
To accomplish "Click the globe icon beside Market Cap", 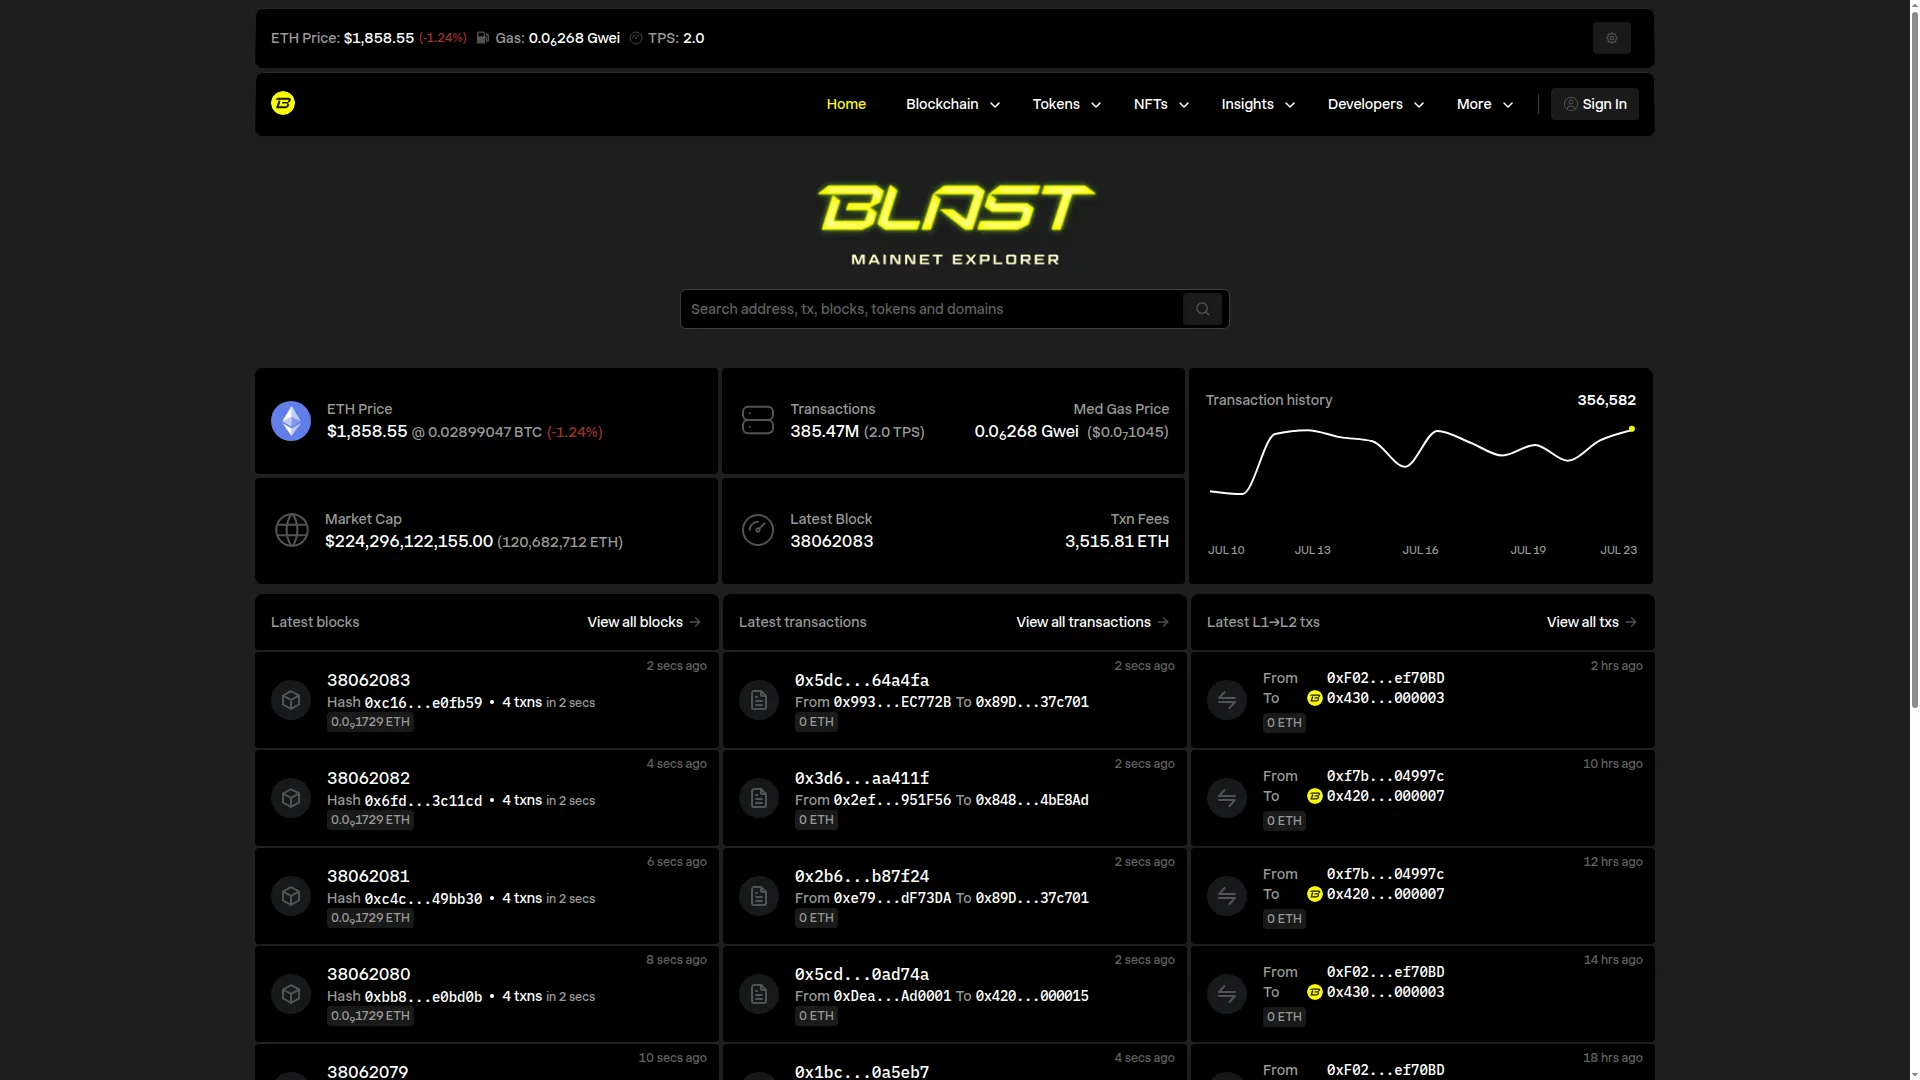I will click(292, 530).
